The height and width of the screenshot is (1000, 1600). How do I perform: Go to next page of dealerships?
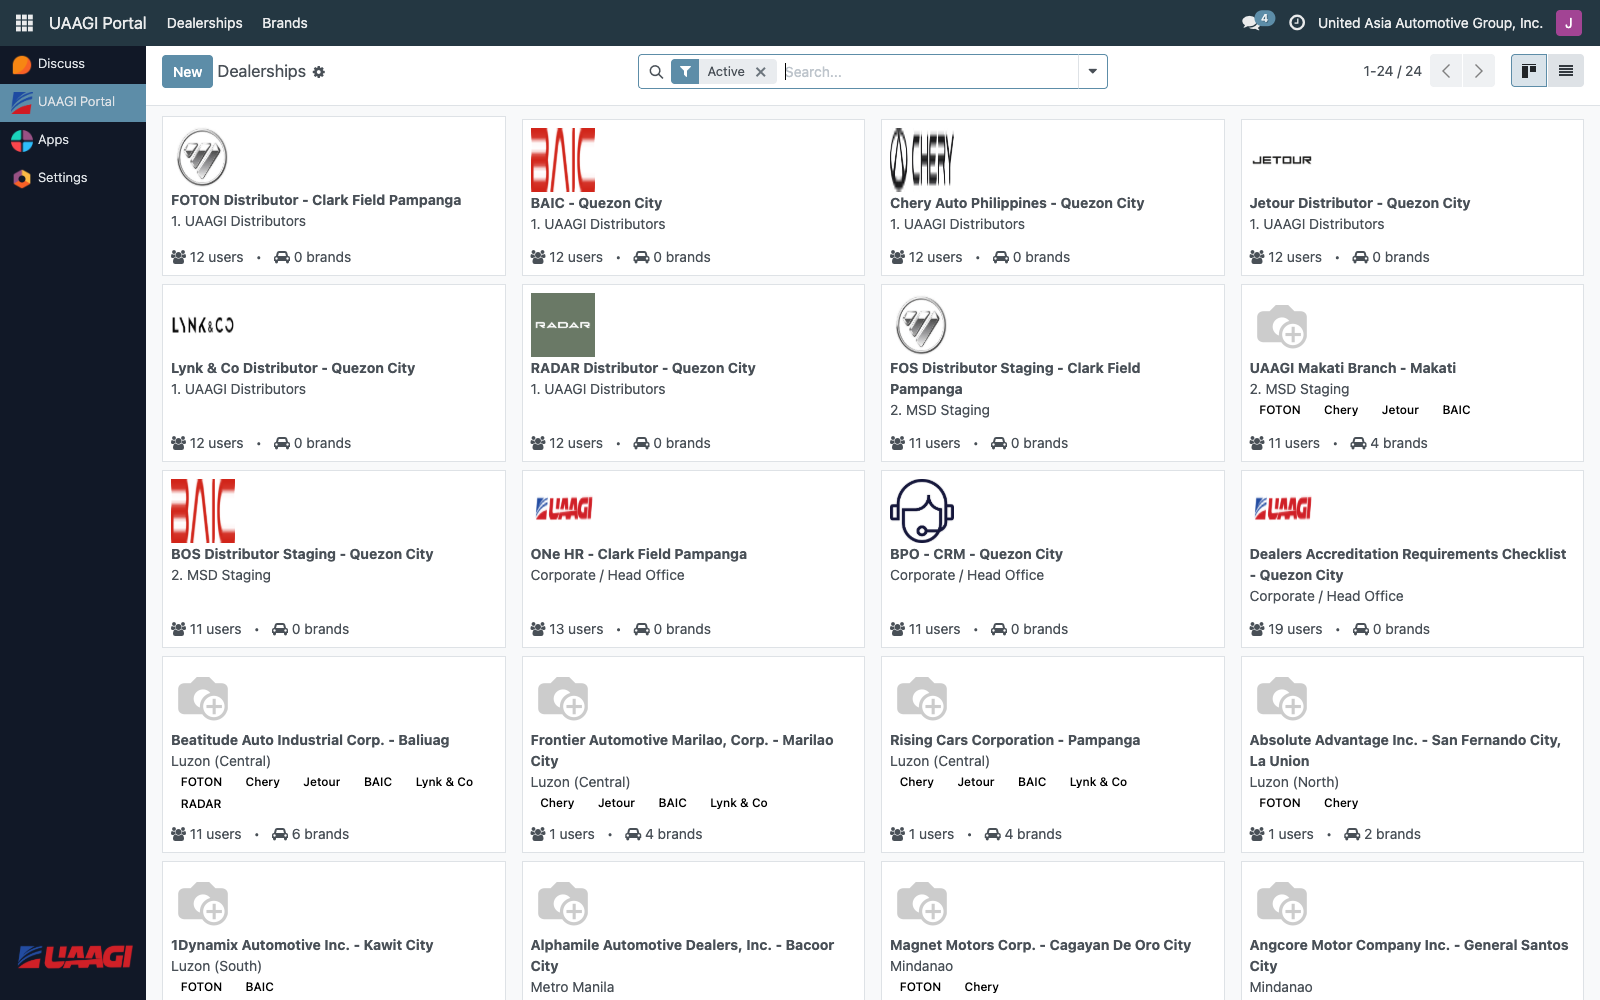point(1479,71)
